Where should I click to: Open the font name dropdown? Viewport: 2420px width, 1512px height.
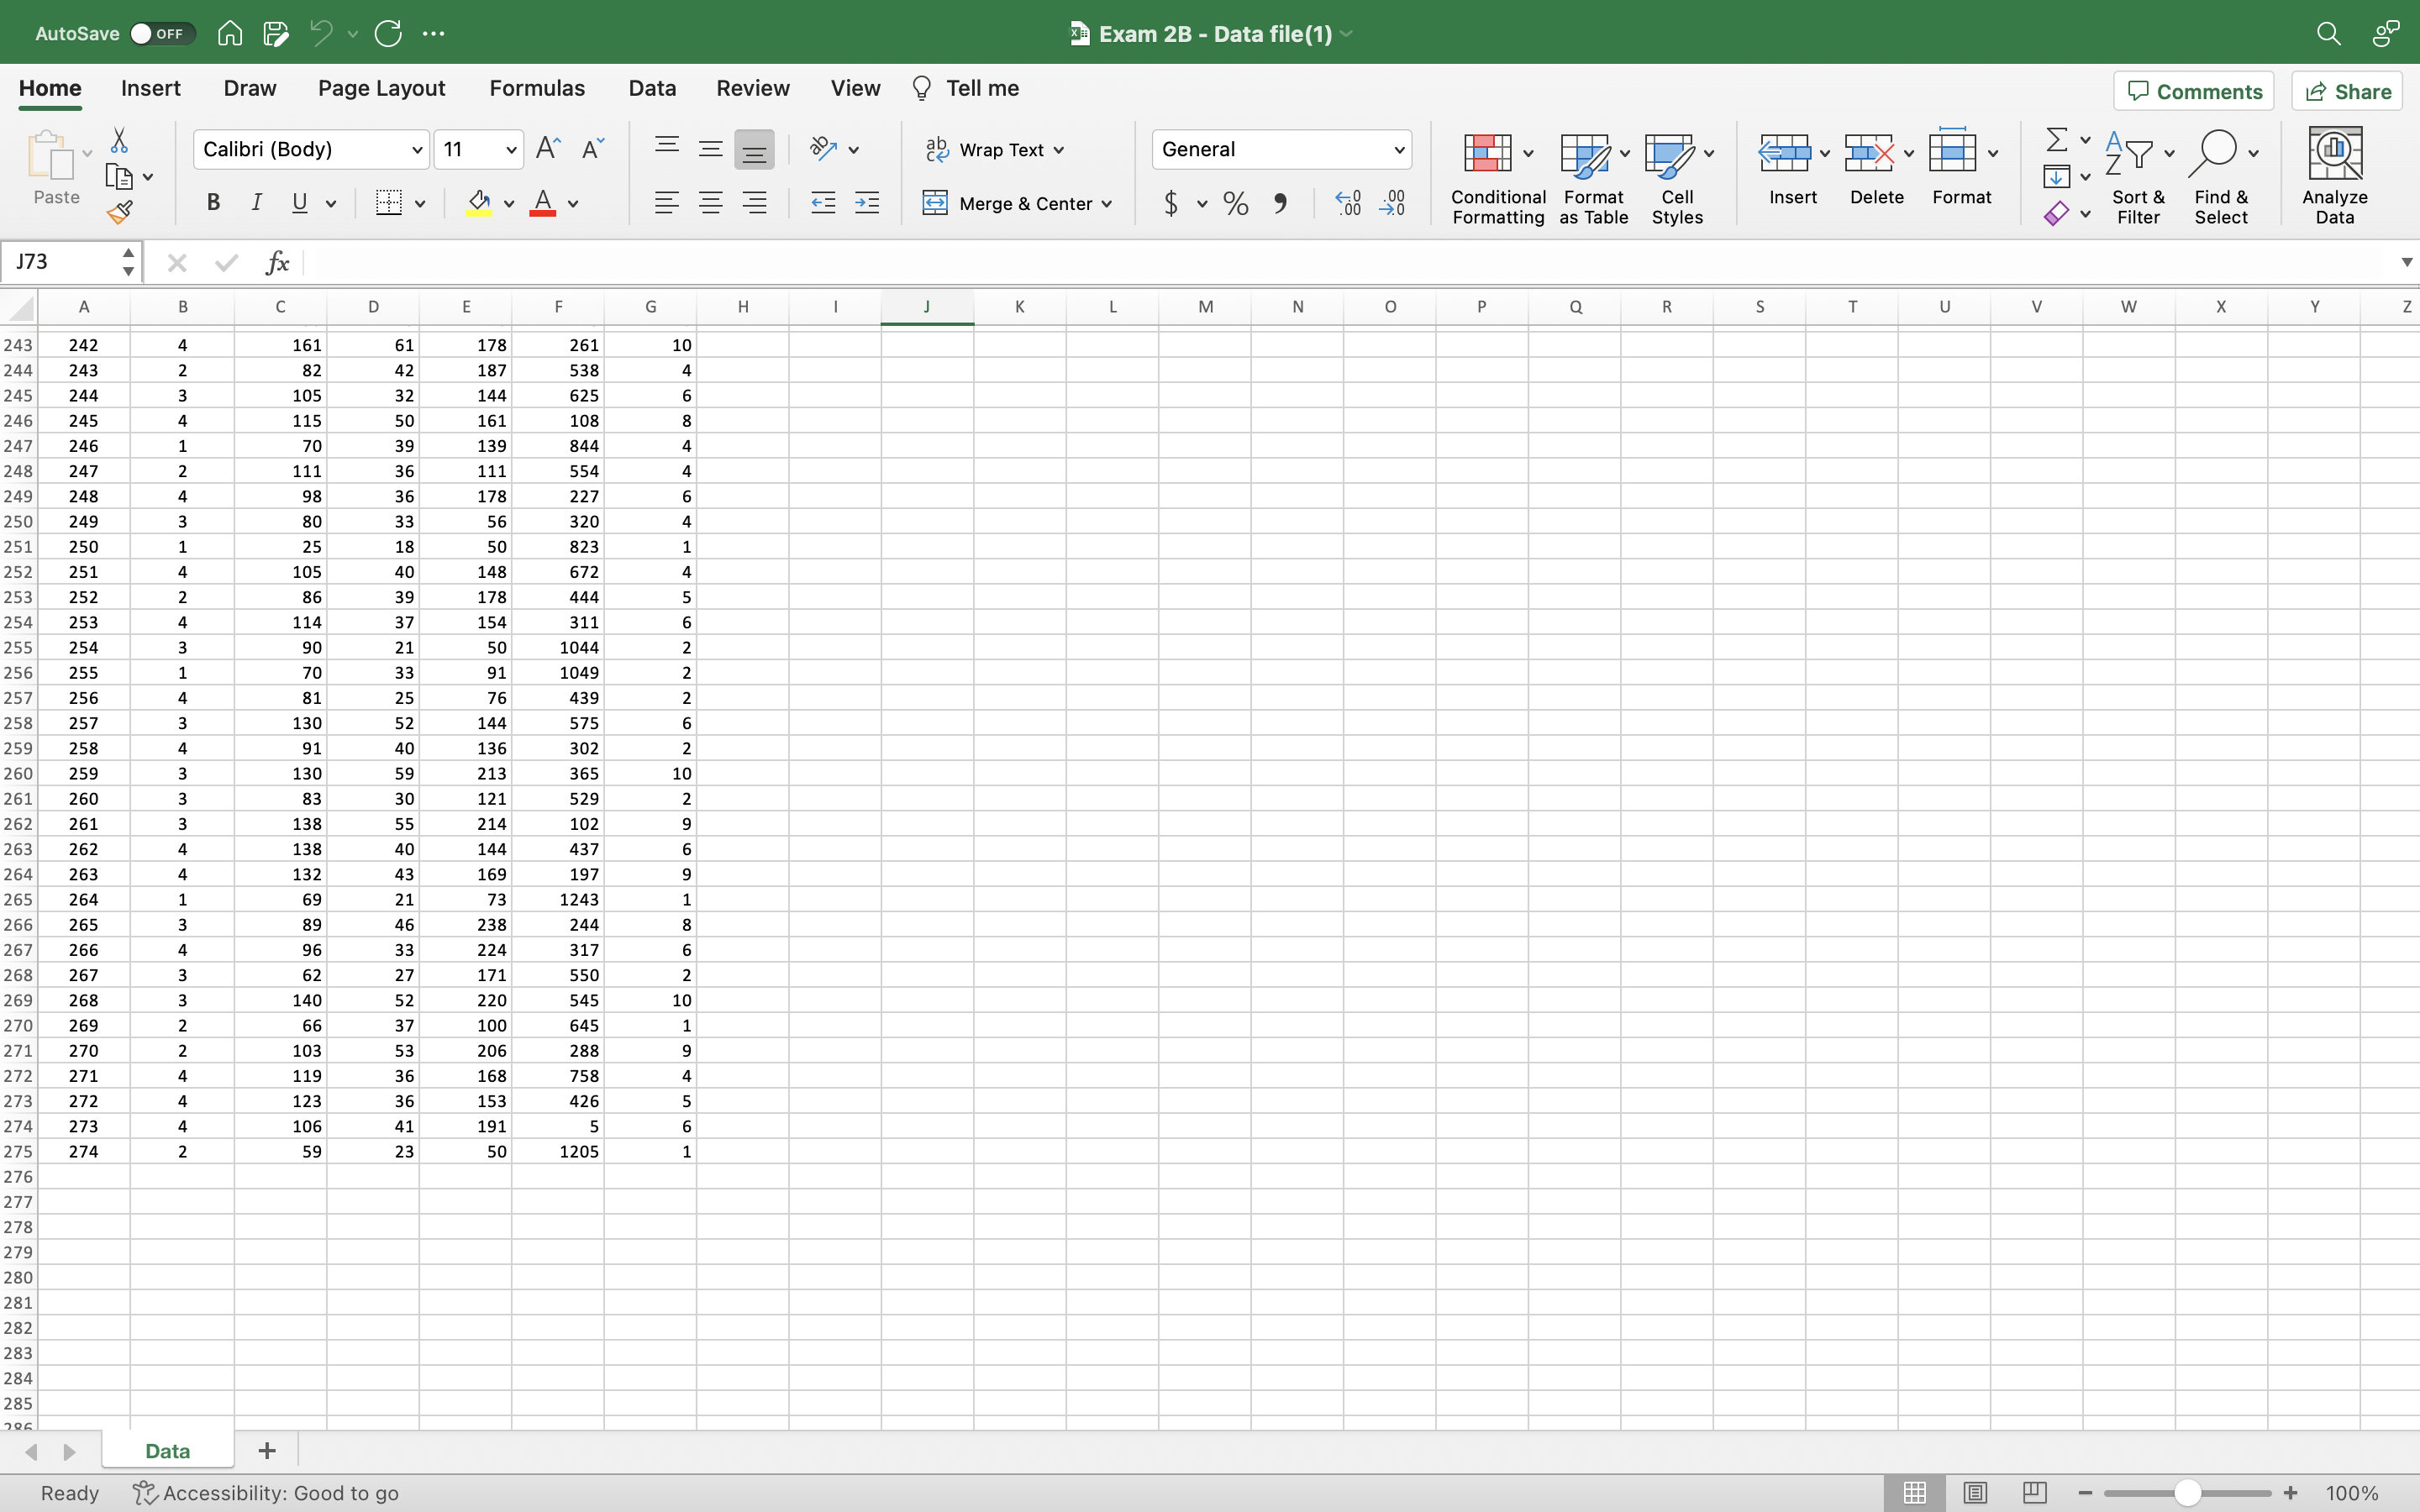(x=416, y=150)
